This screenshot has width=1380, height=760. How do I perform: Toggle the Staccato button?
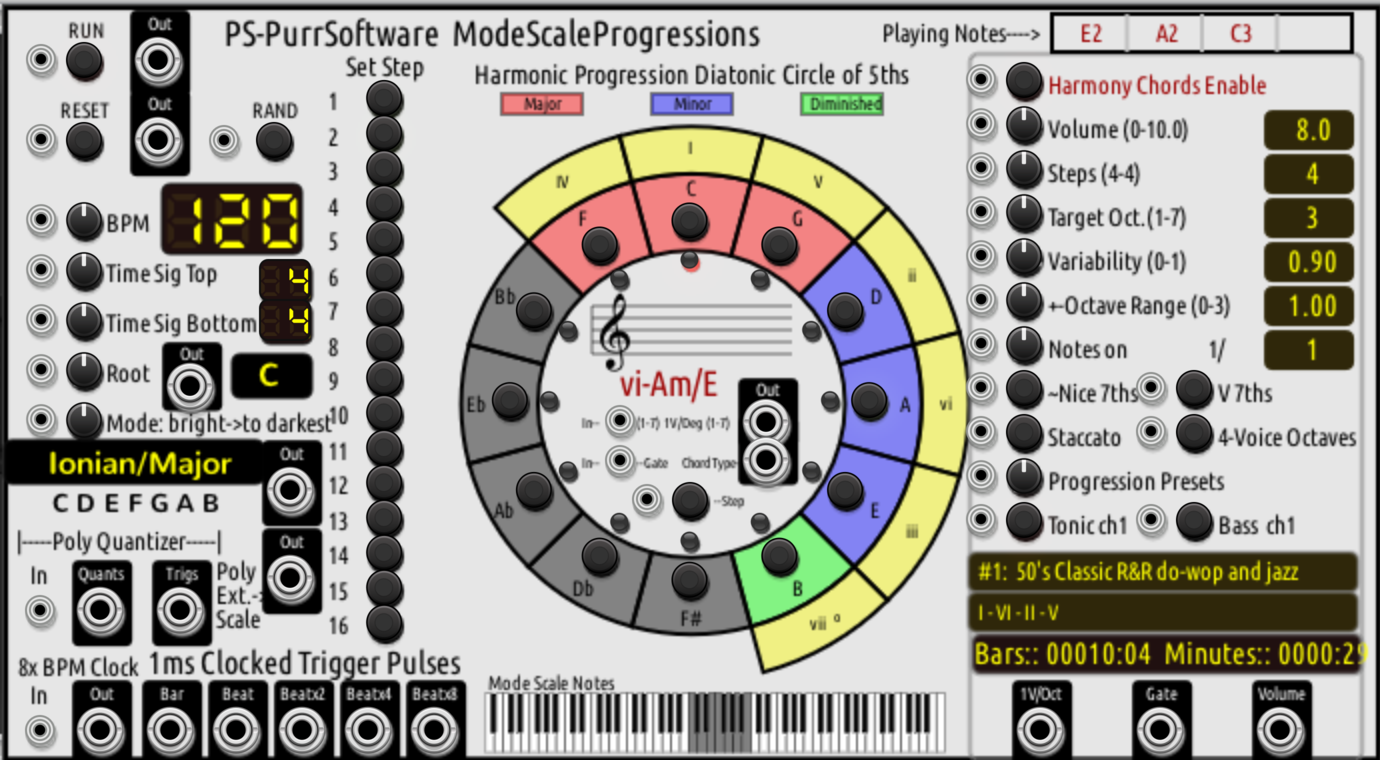[x=1024, y=433]
